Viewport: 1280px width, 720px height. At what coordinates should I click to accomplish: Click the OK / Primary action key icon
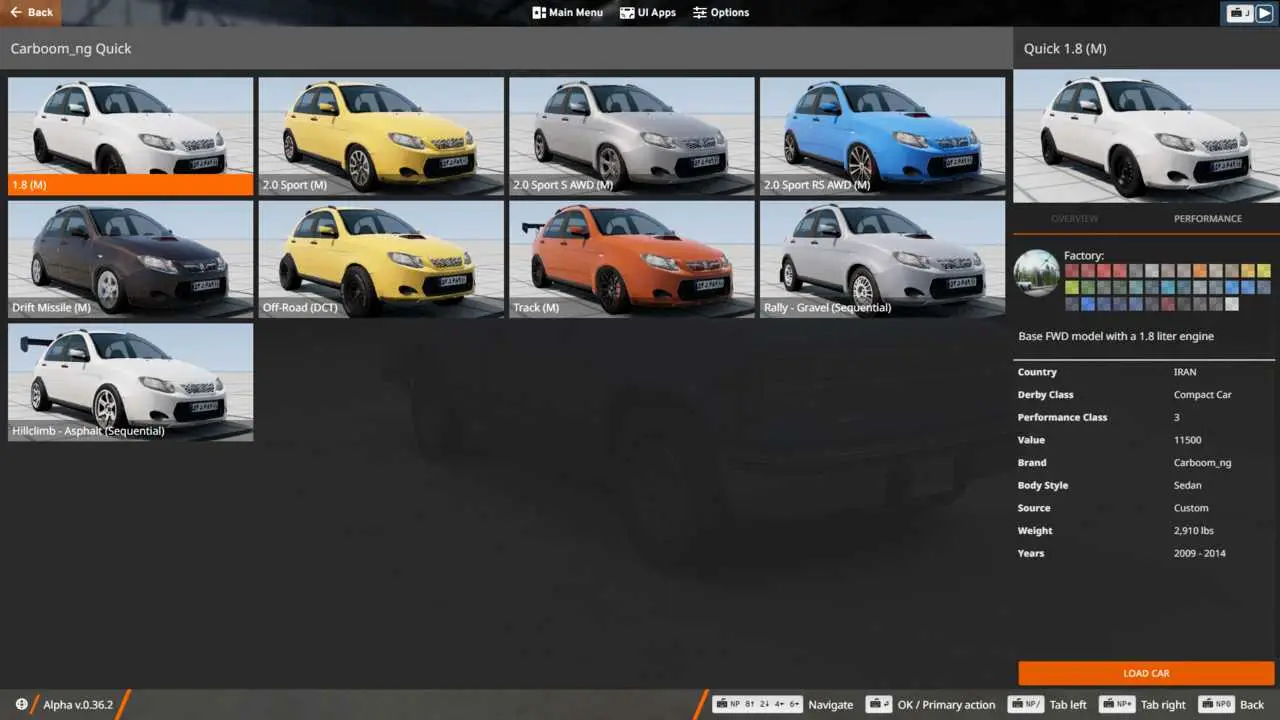tap(879, 704)
